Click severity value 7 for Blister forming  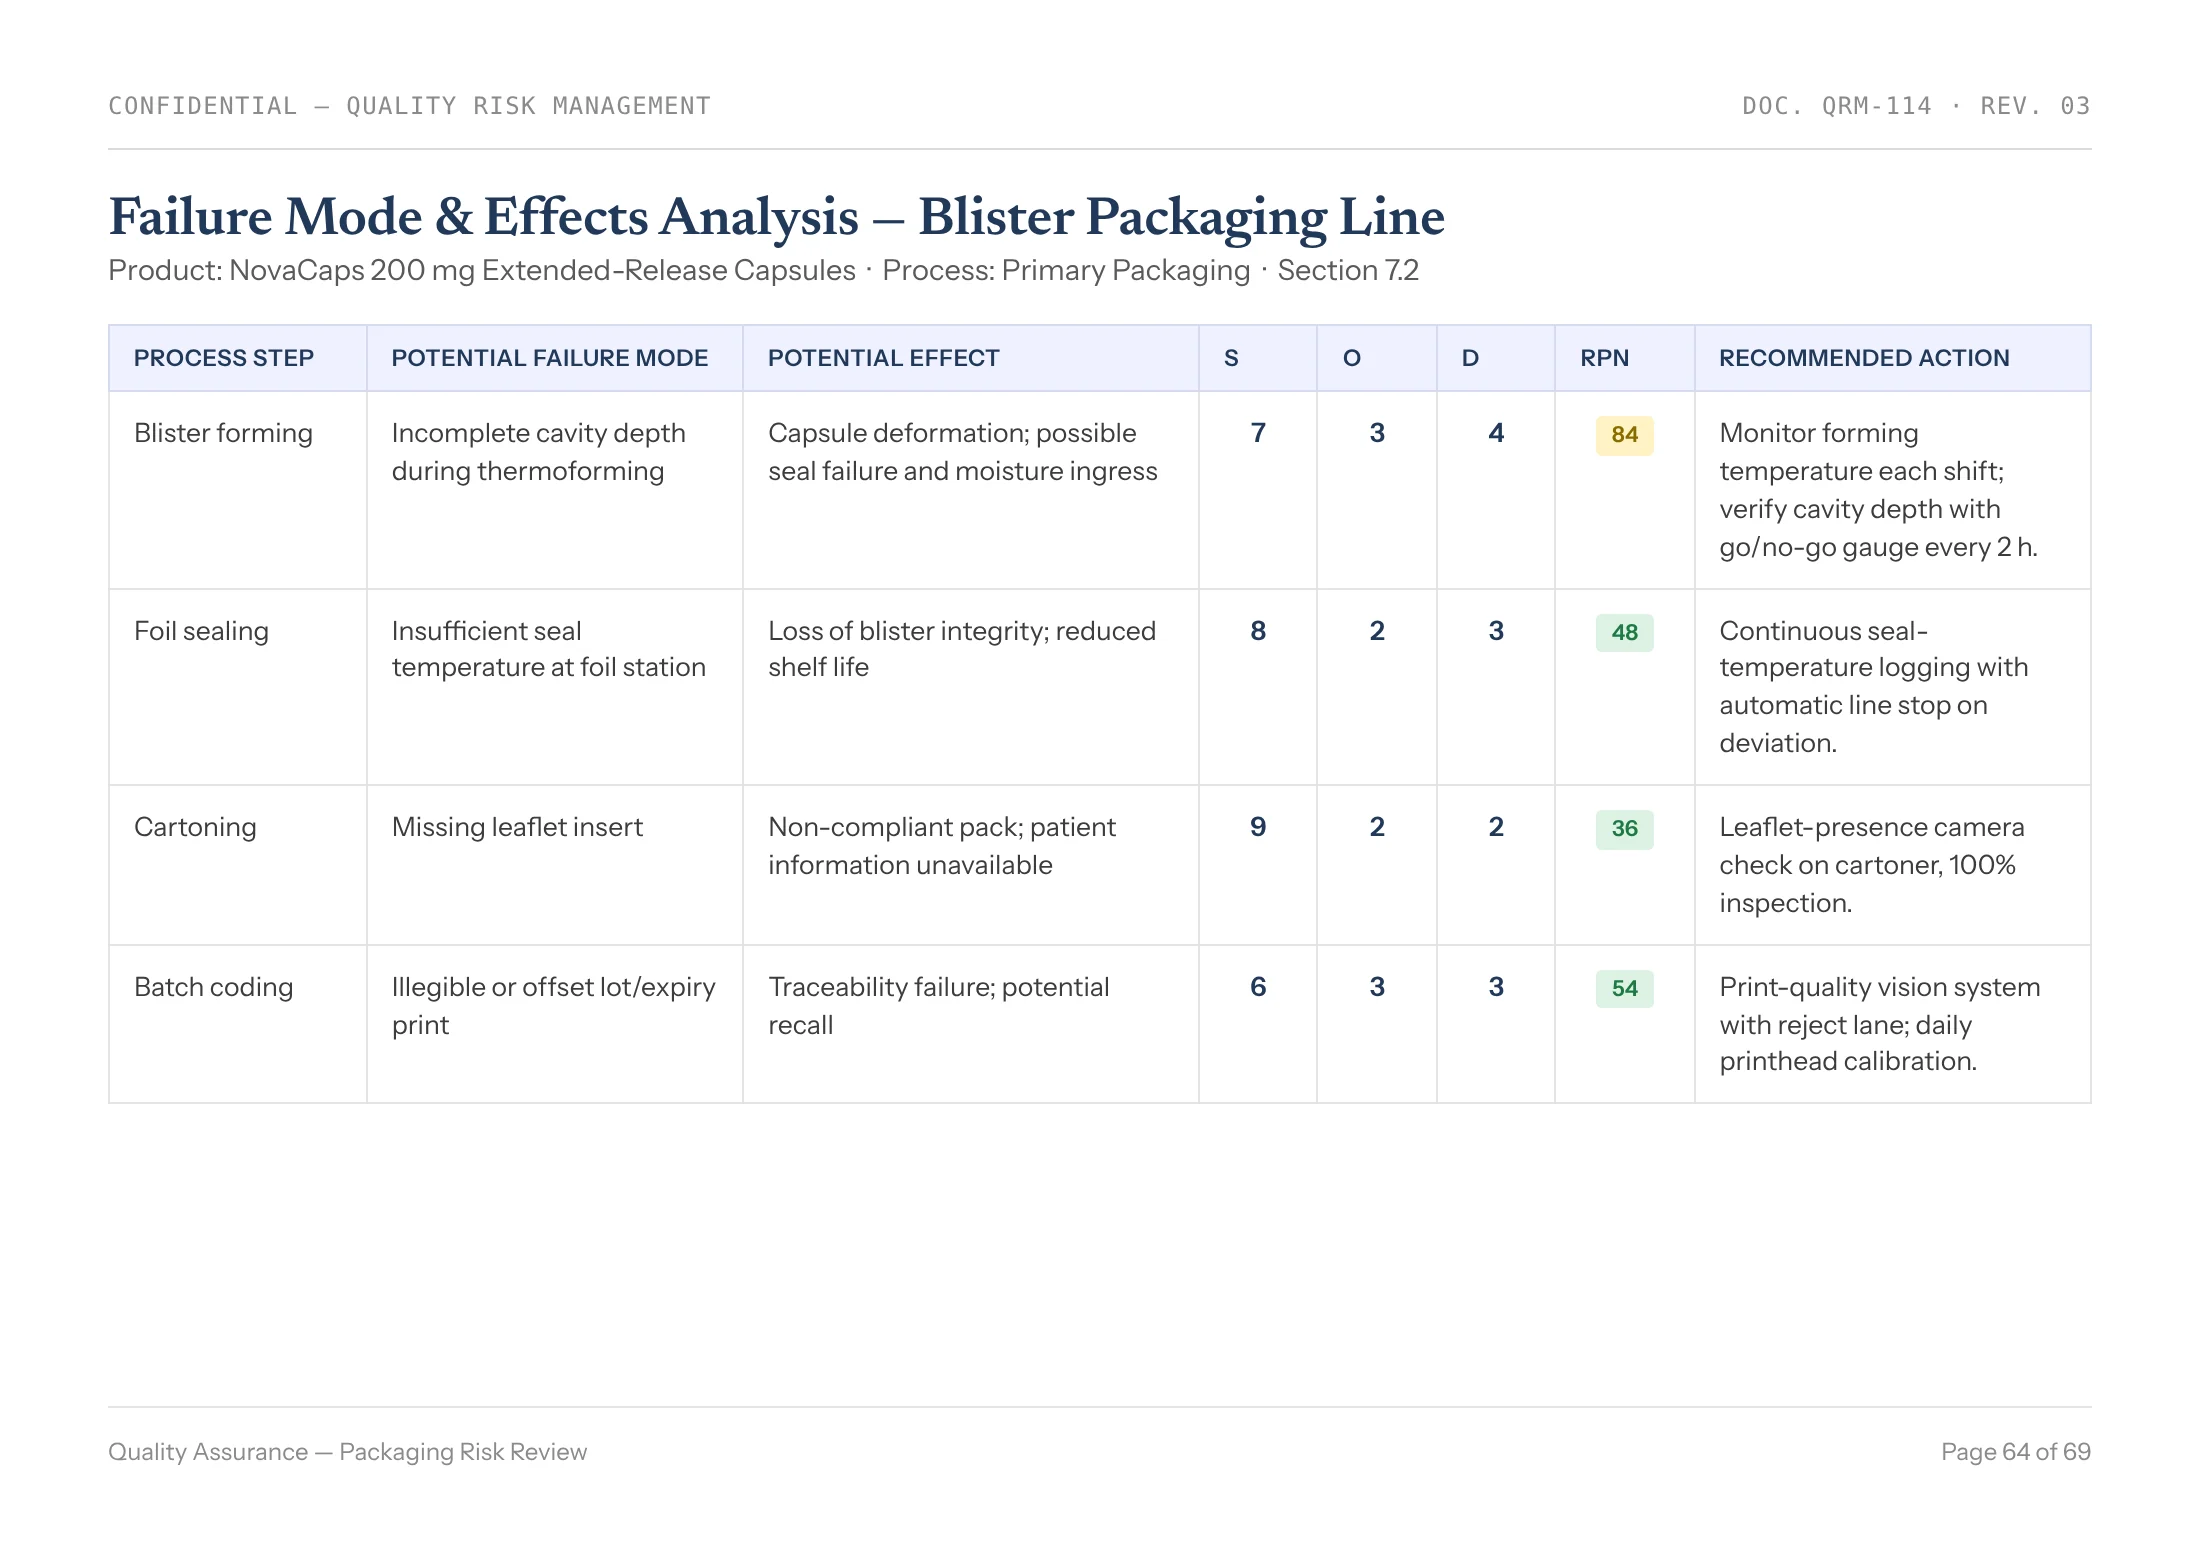[1258, 433]
